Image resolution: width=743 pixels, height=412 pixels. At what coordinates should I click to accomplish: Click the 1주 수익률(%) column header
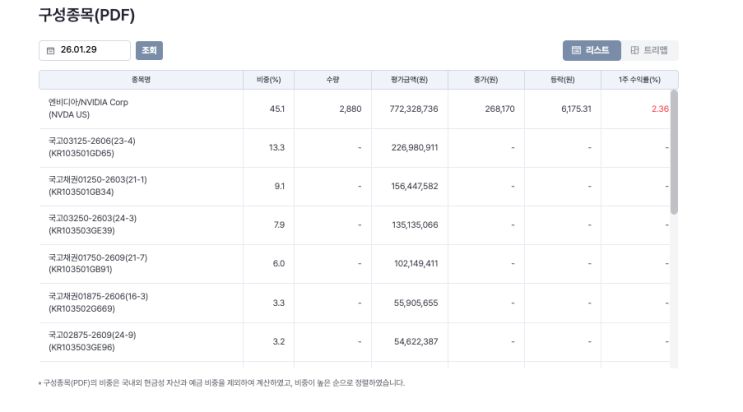[639, 80]
